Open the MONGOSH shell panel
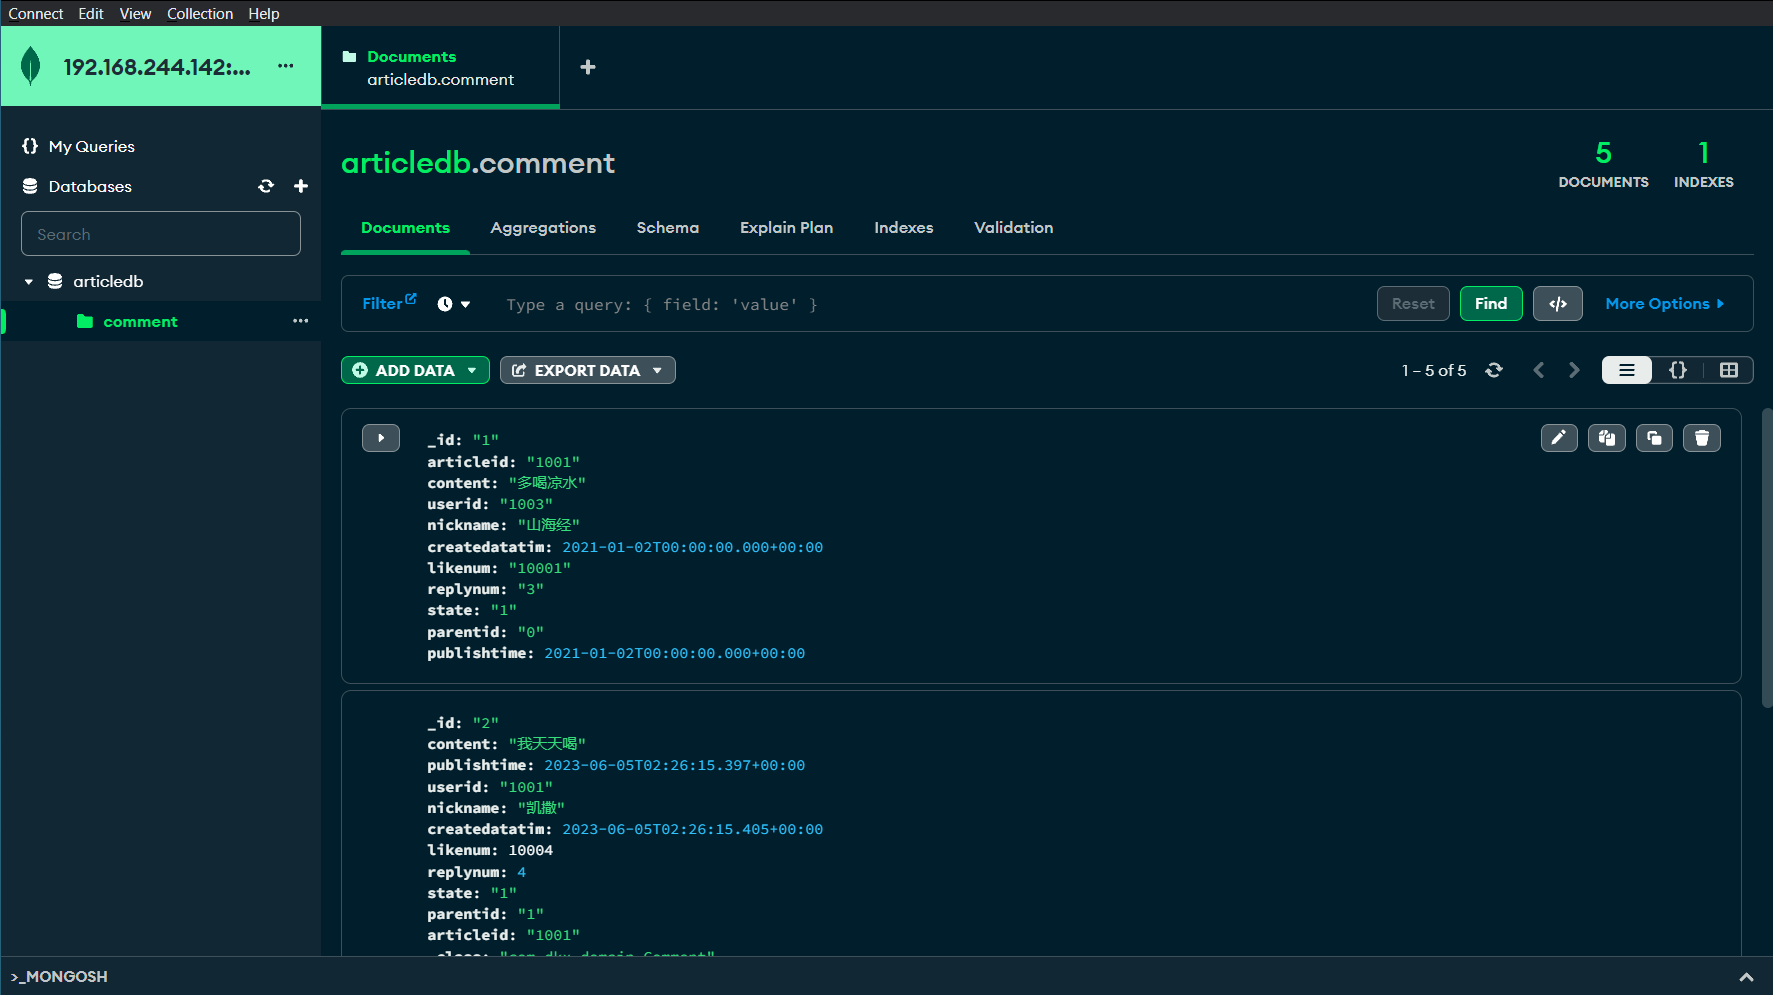The height and width of the screenshot is (995, 1773). tap(59, 976)
